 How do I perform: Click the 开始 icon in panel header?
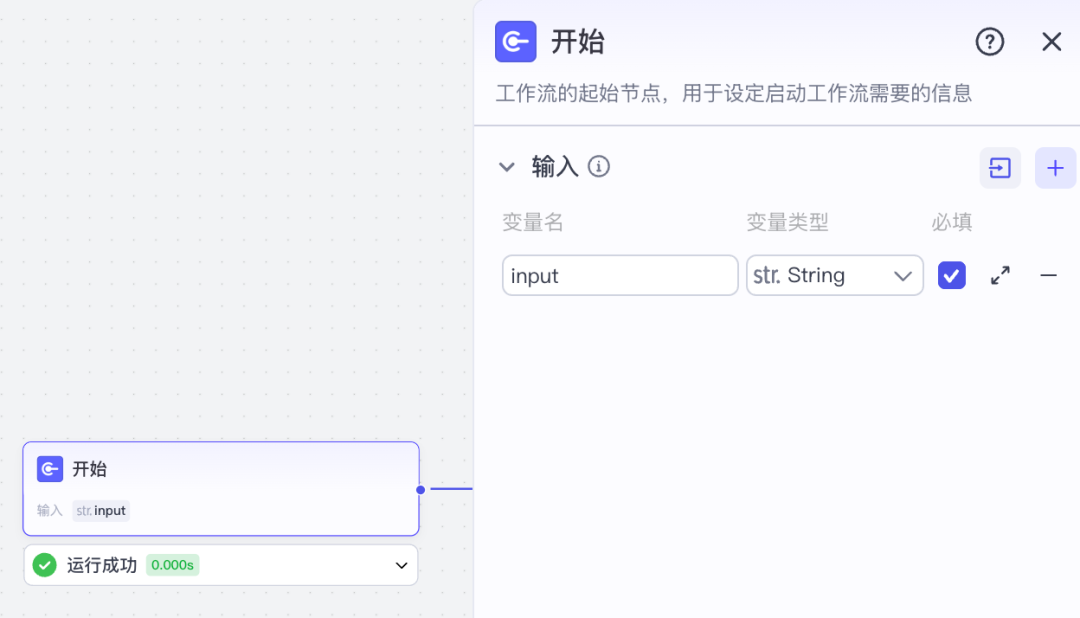click(x=516, y=42)
